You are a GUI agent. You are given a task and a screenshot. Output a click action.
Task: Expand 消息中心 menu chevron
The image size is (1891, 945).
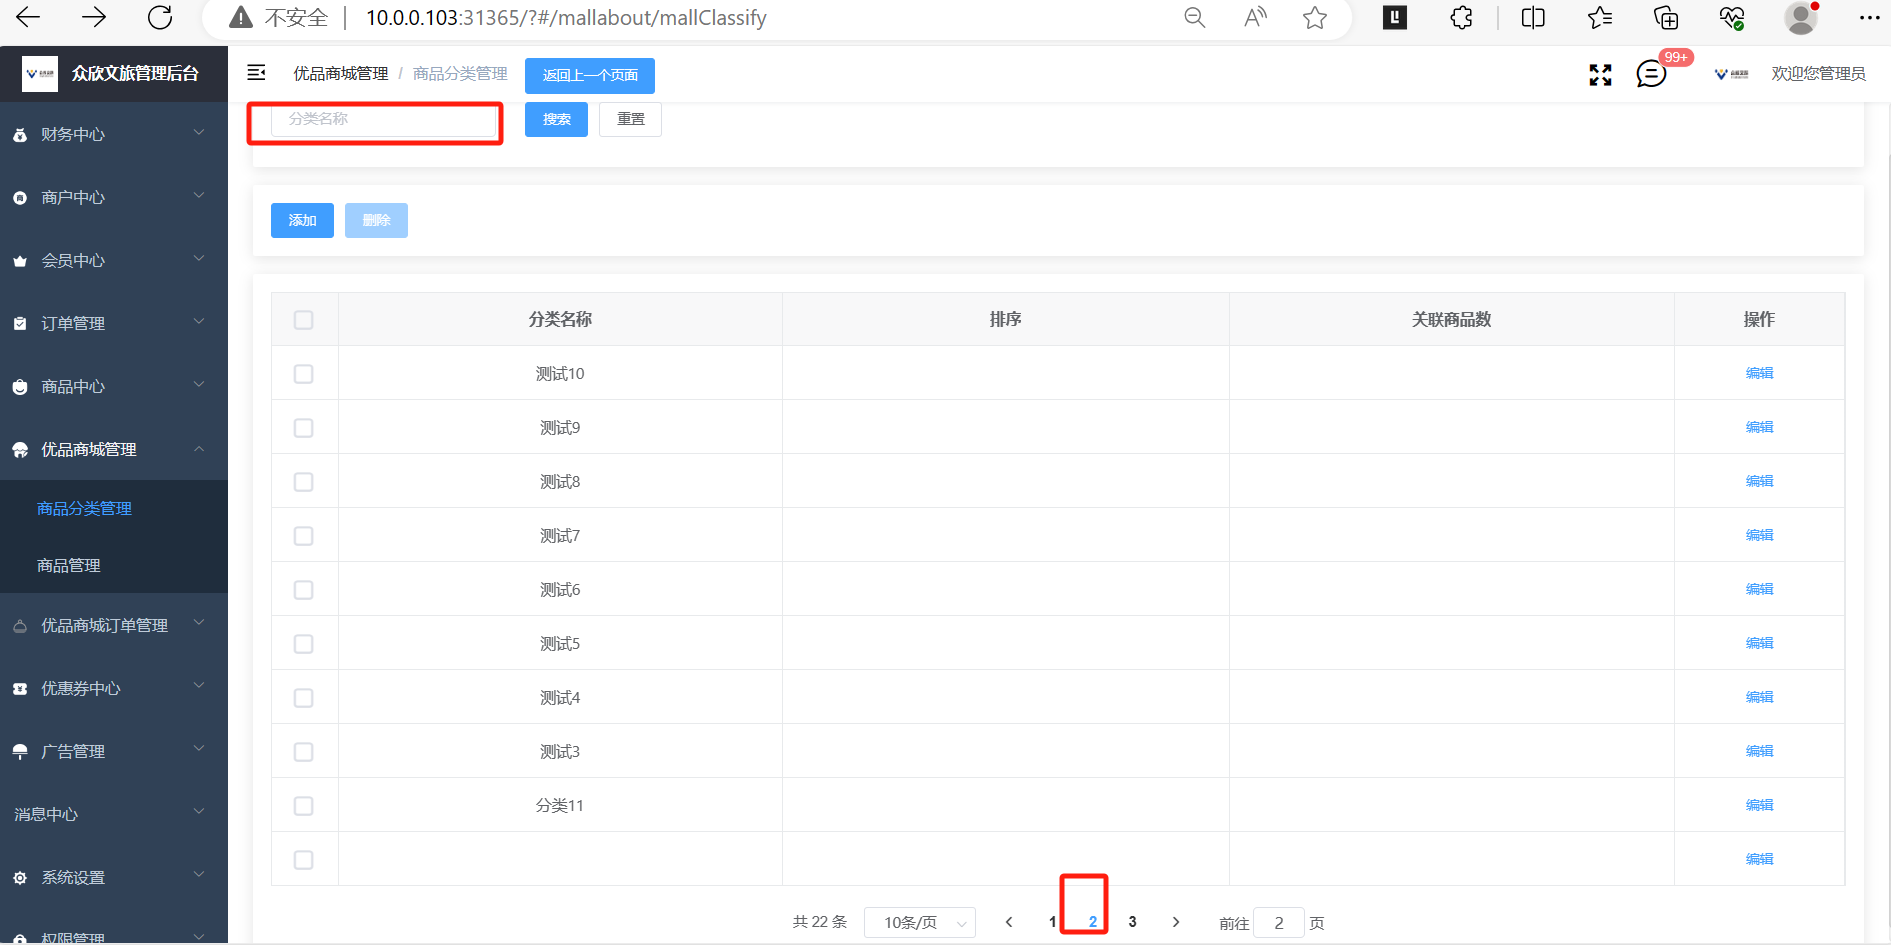199,812
